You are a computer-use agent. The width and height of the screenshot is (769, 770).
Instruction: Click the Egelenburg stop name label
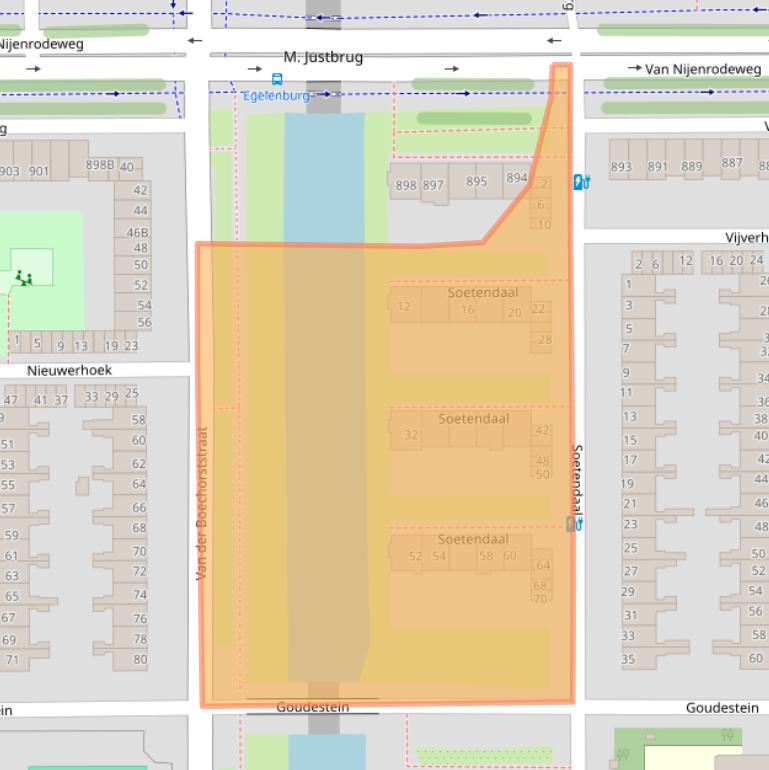click(x=276, y=96)
